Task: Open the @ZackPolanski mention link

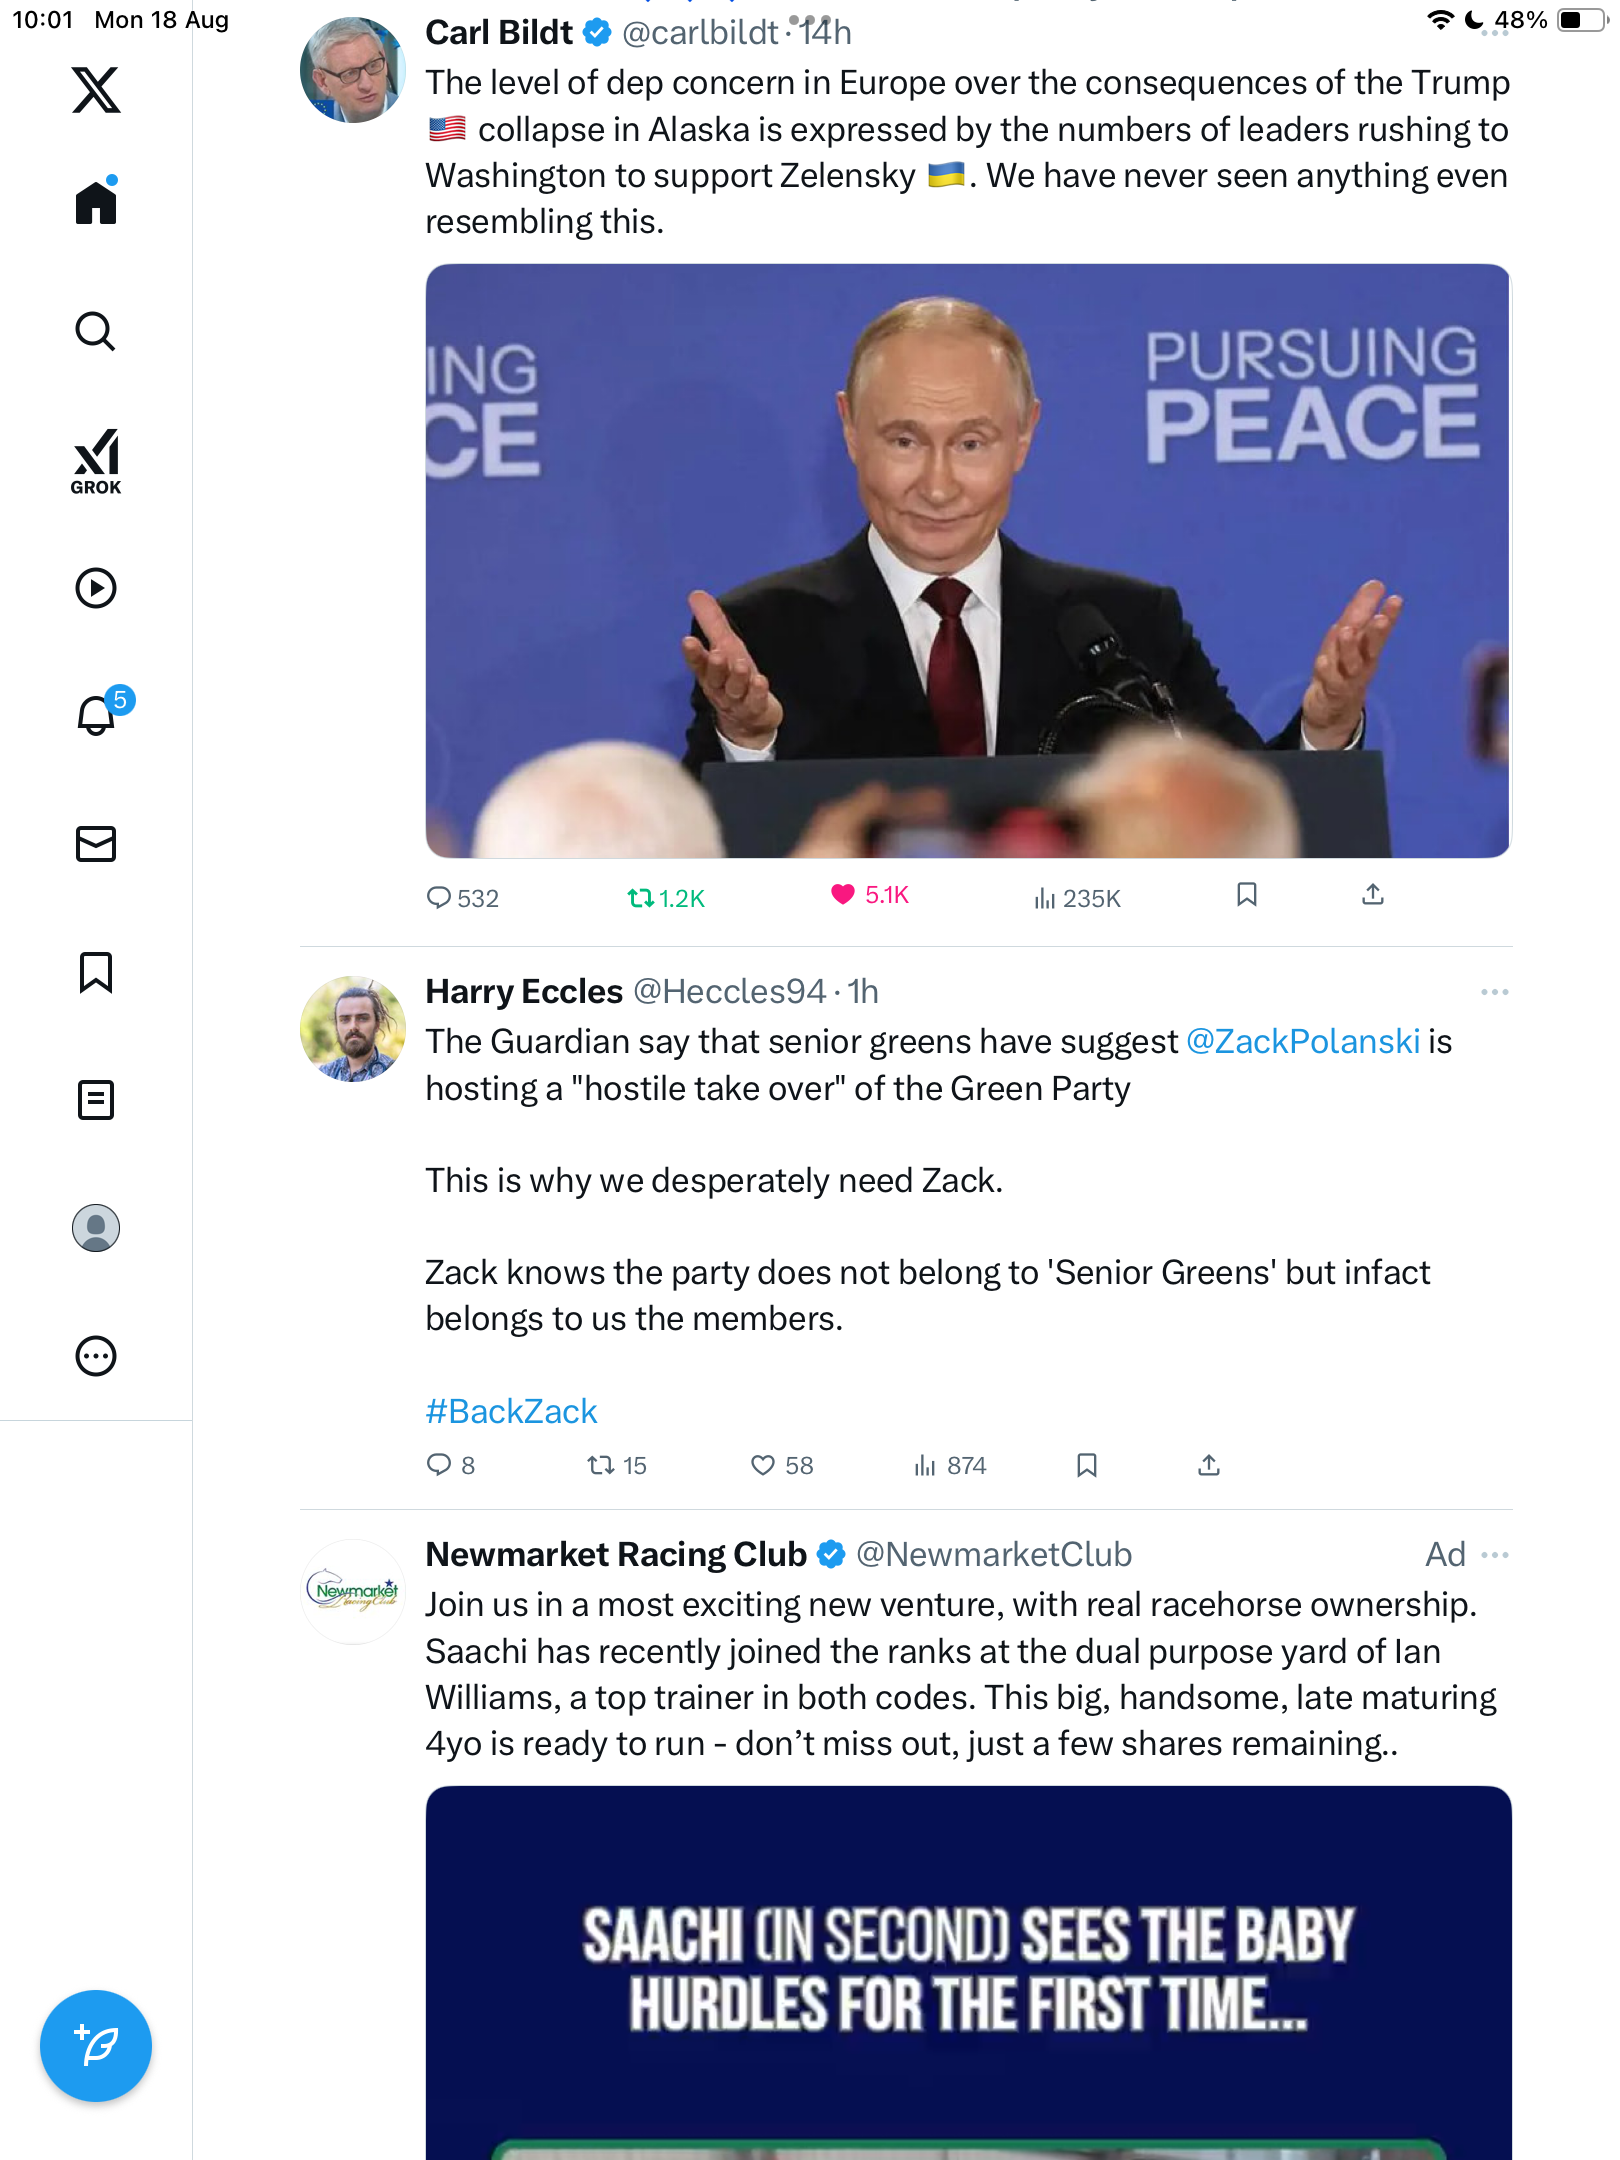Action: tap(1302, 1042)
